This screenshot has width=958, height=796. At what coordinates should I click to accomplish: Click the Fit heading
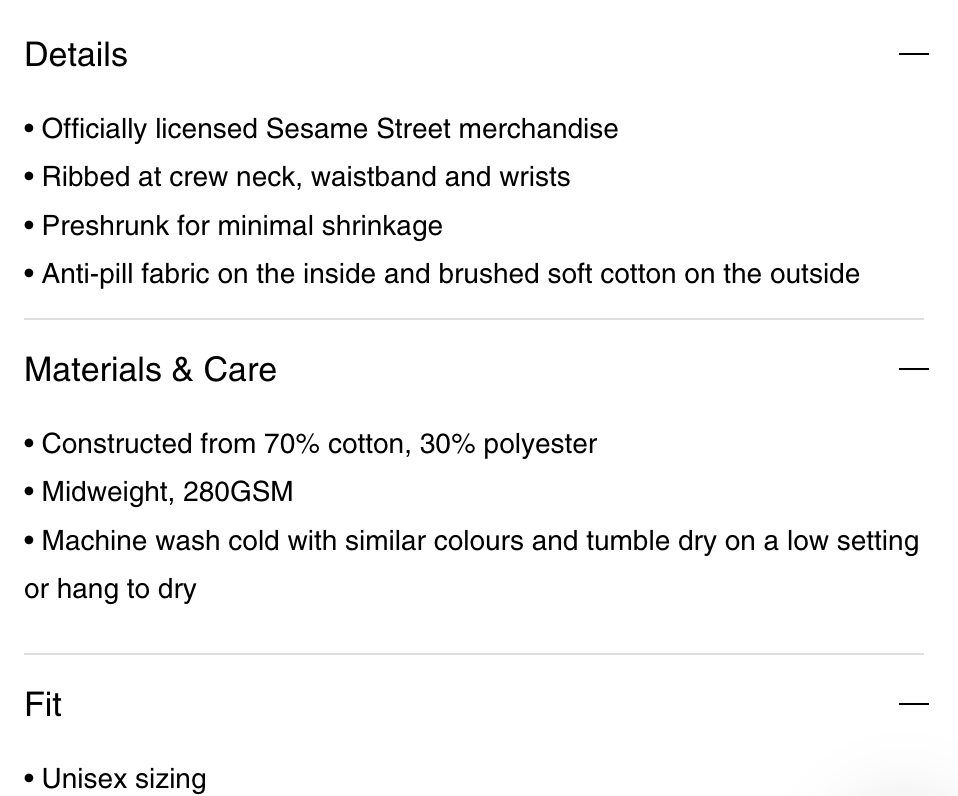(x=43, y=704)
